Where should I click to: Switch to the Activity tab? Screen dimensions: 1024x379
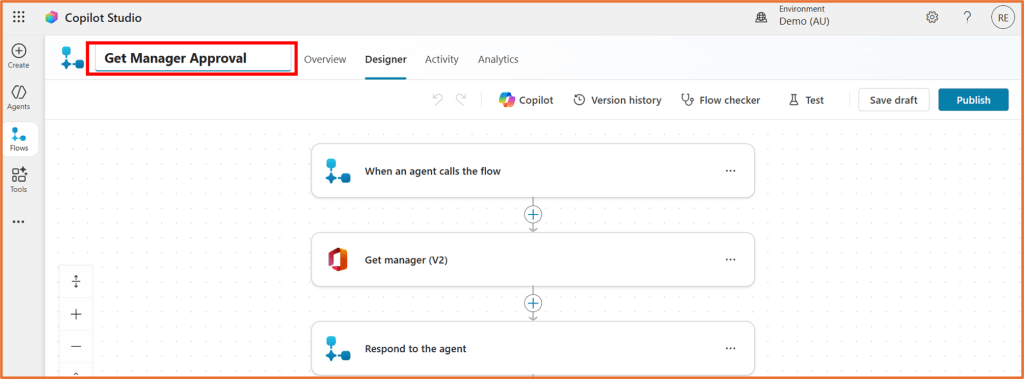click(441, 59)
